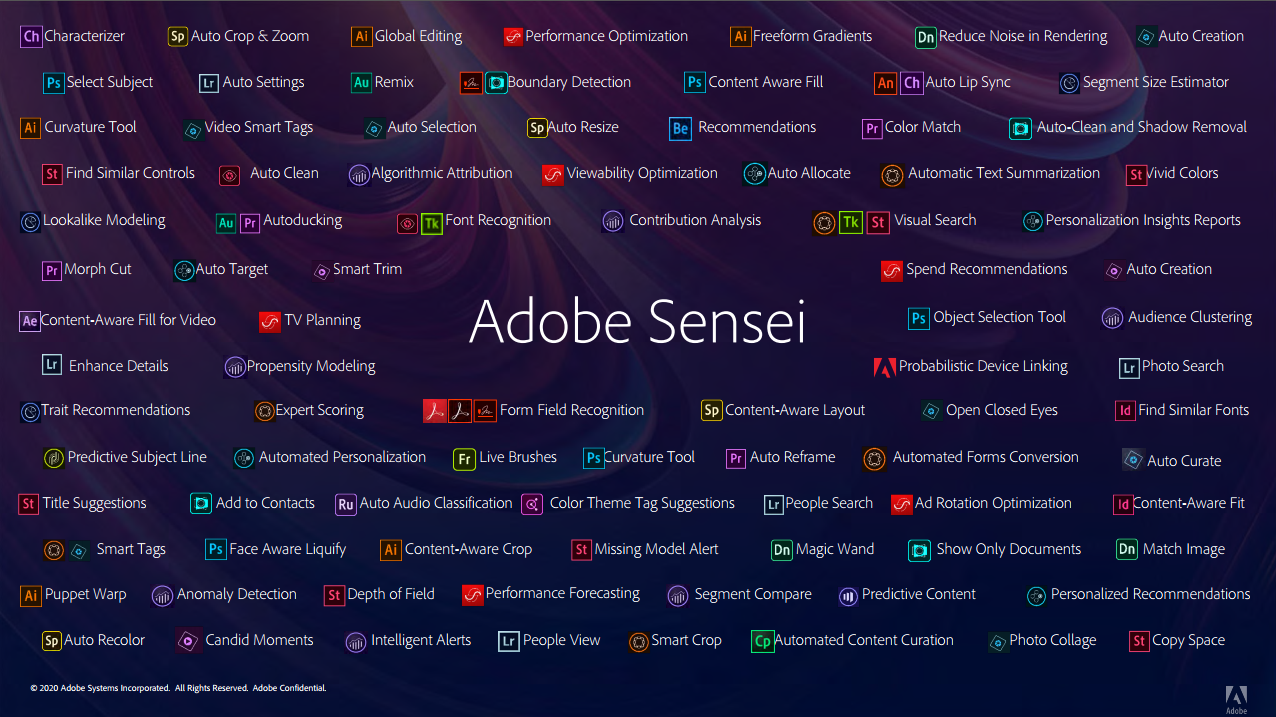Click the Character Animator icon beside Characterizer
The width and height of the screenshot is (1276, 717).
(x=31, y=37)
